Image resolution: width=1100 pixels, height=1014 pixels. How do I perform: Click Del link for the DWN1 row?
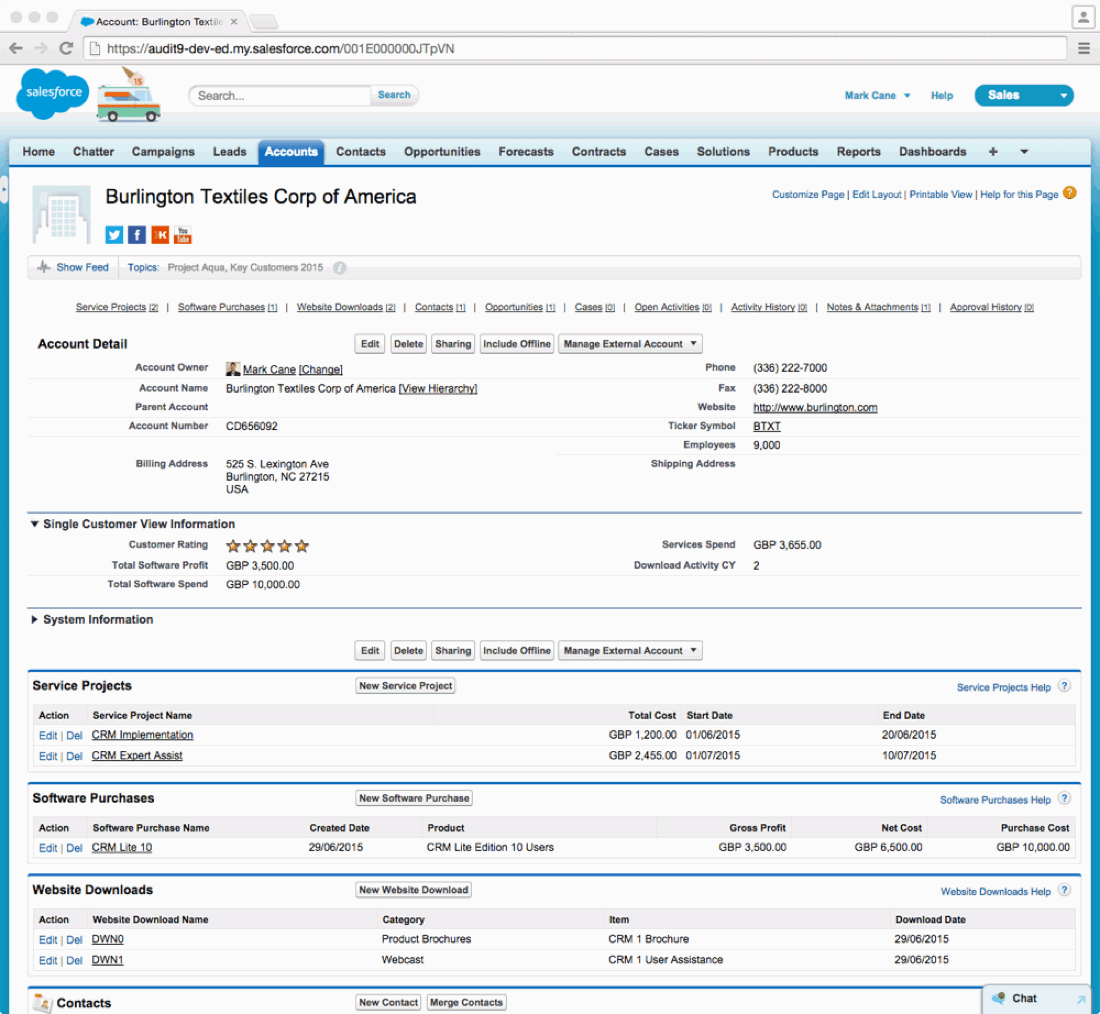coord(74,961)
